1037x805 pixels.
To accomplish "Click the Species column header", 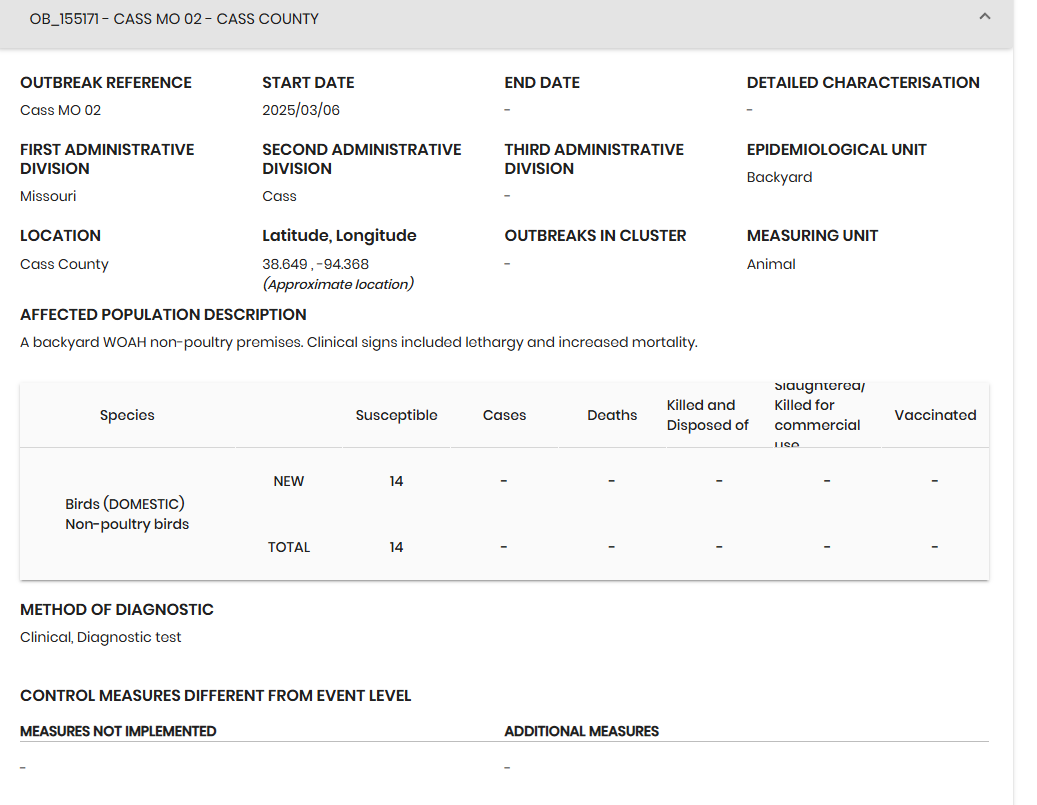I will coord(127,415).
